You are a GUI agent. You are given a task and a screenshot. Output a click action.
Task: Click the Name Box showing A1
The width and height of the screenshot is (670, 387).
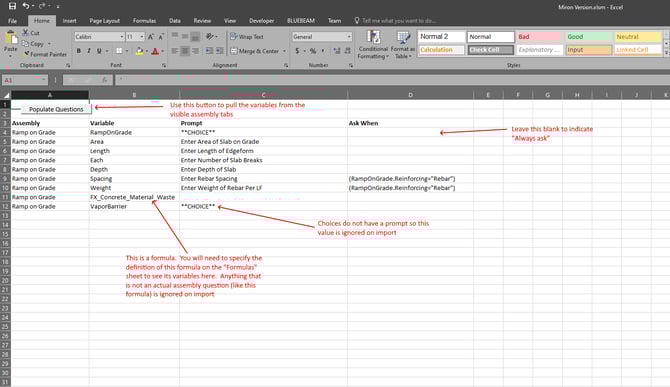[24, 80]
